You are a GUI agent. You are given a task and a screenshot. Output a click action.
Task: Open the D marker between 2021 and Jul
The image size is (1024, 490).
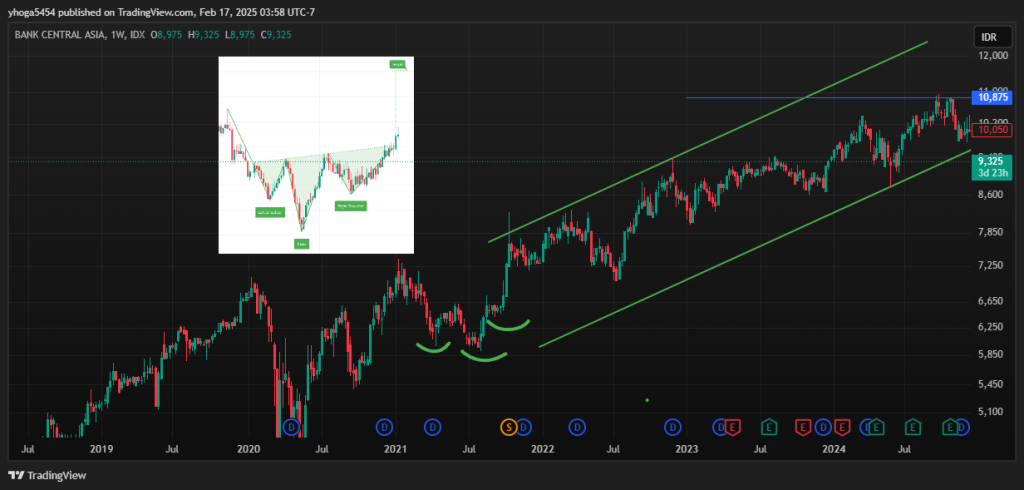pyautogui.click(x=433, y=427)
